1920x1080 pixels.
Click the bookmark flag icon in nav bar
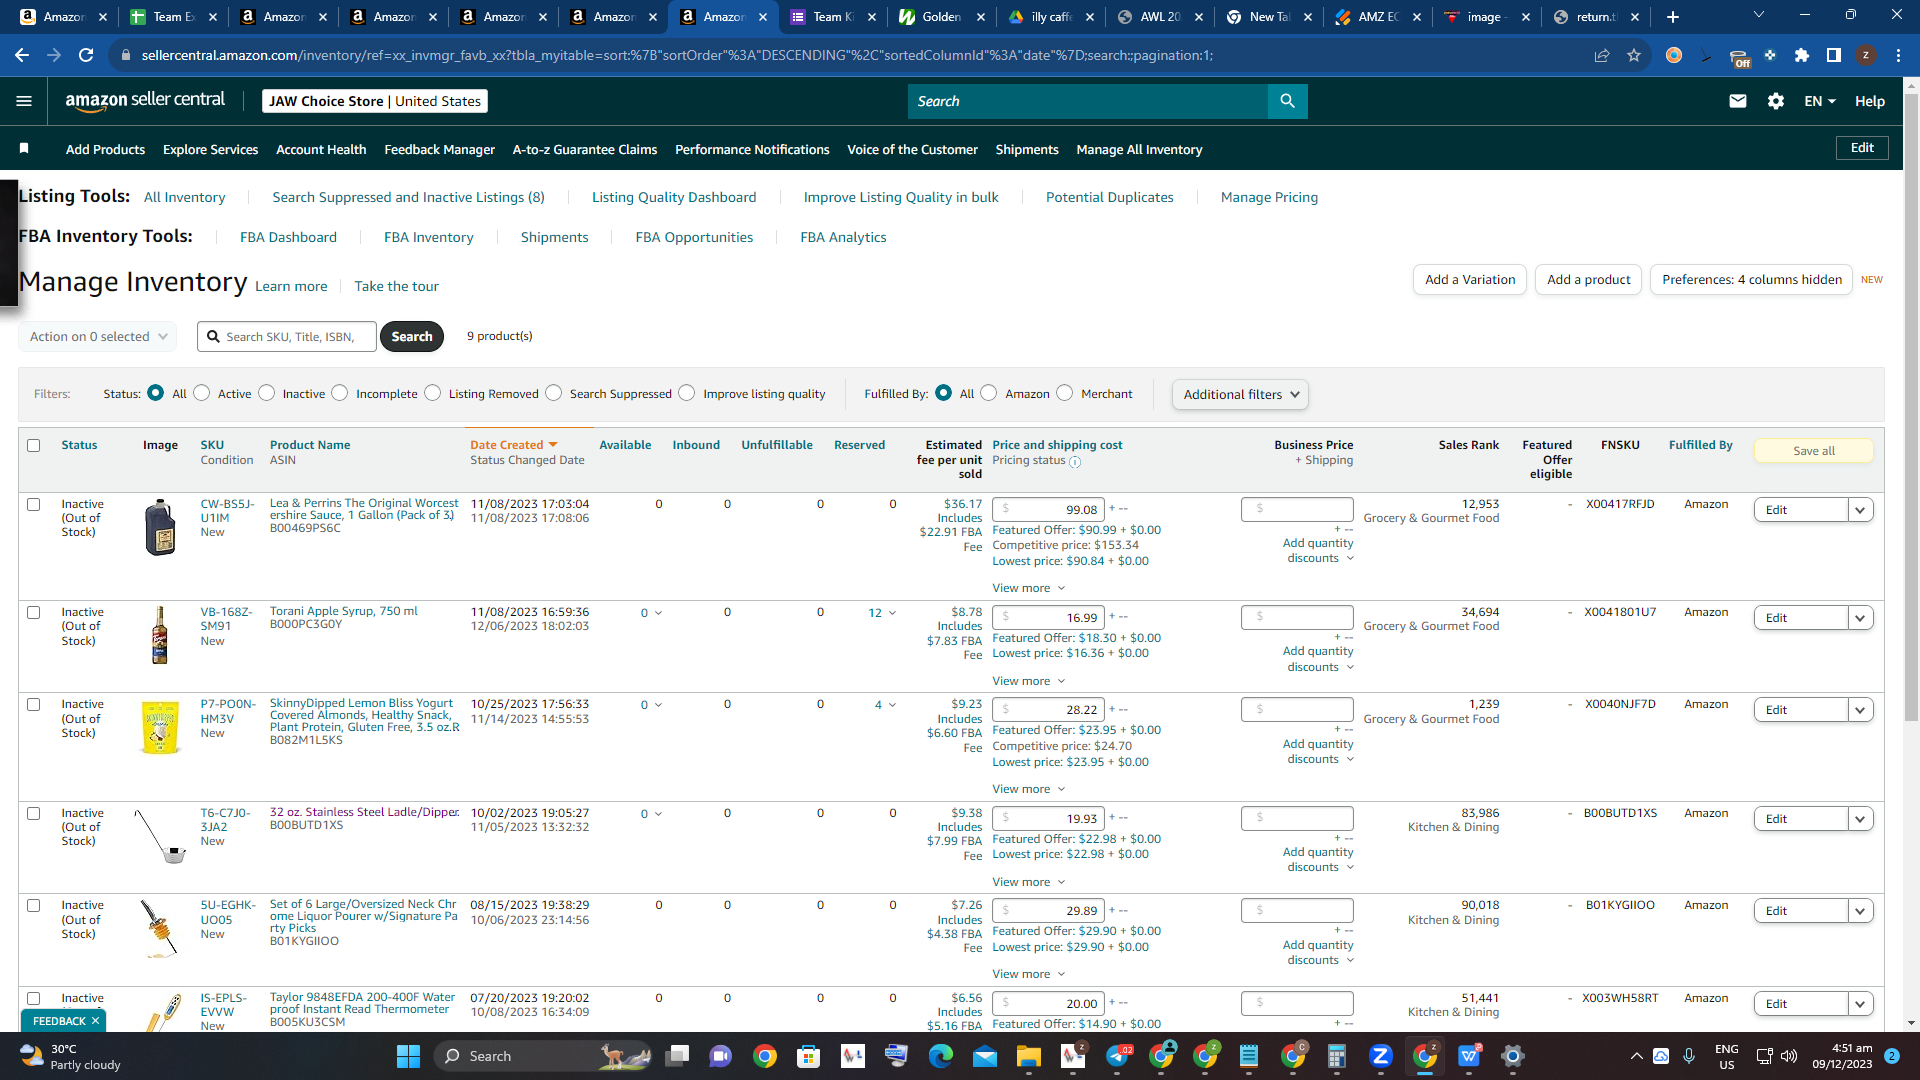(24, 149)
